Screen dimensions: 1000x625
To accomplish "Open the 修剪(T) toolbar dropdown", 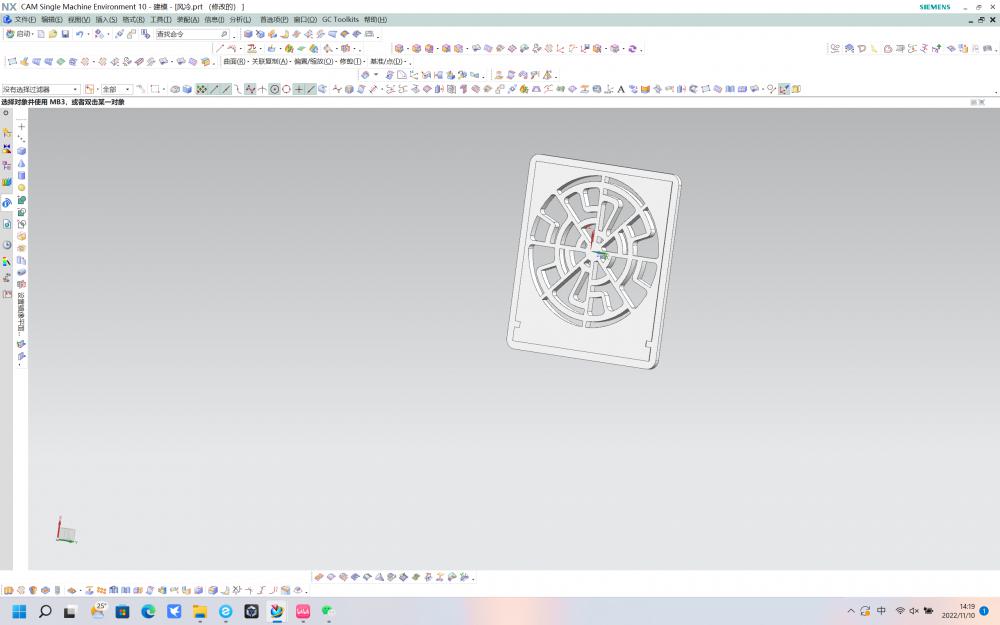I will coord(351,61).
